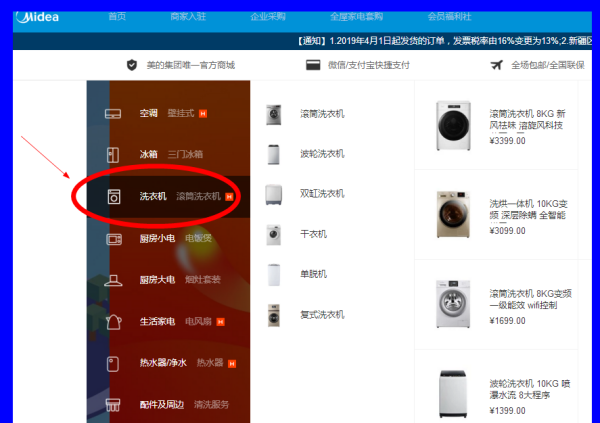Image resolution: width=600 pixels, height=423 pixels.
Task: Open 滚筒洗衣机 in the submenu list
Action: 322,114
